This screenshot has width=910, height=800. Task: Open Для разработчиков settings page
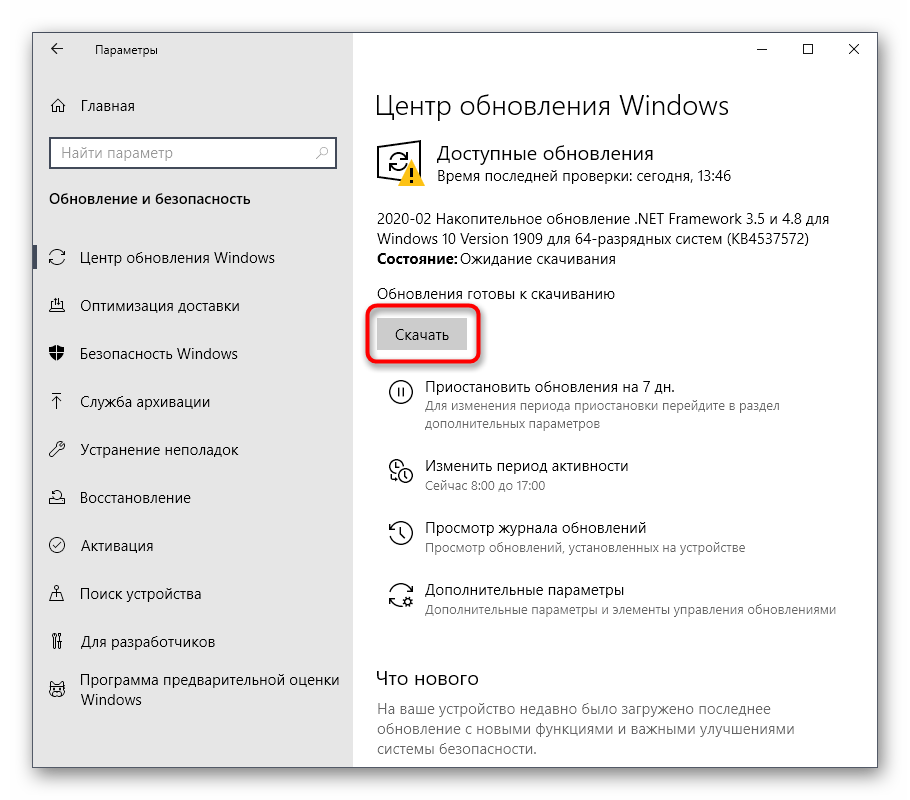147,642
